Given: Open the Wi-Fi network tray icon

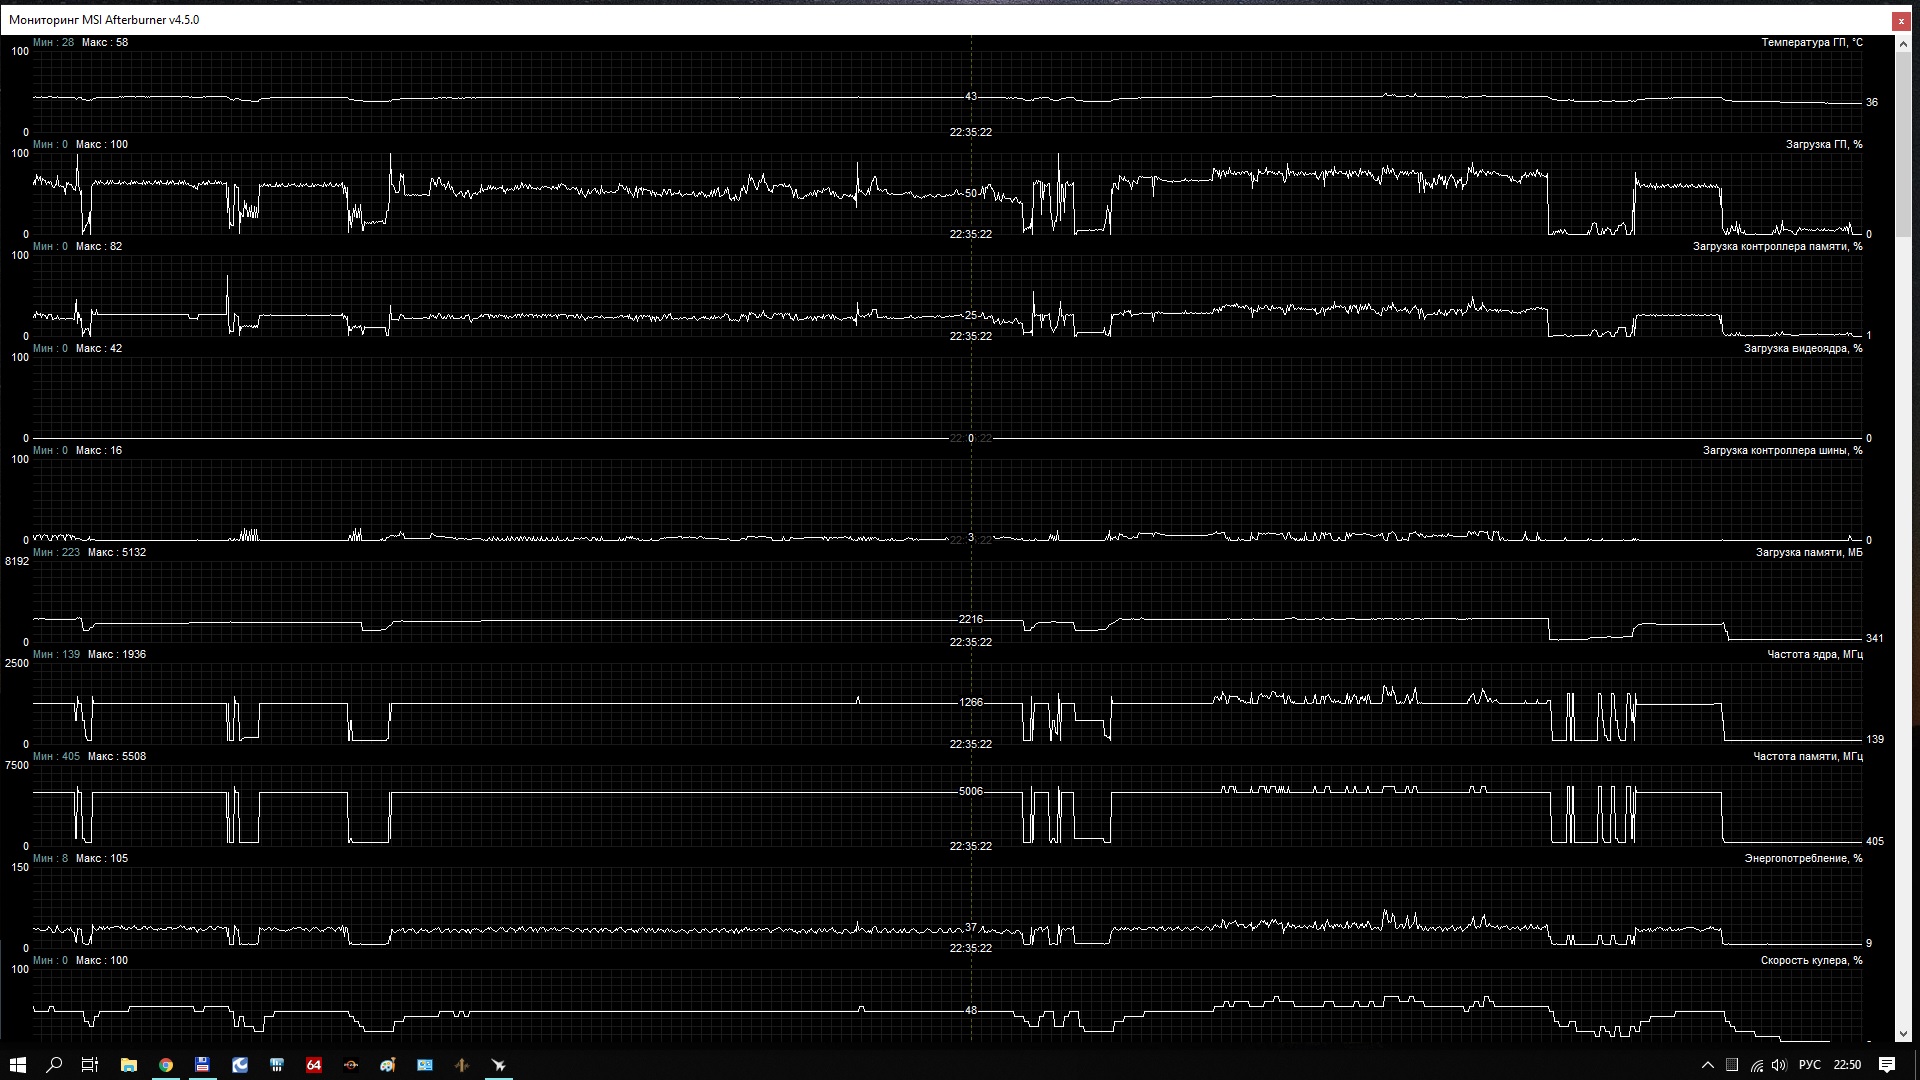Looking at the screenshot, I should point(1756,1065).
